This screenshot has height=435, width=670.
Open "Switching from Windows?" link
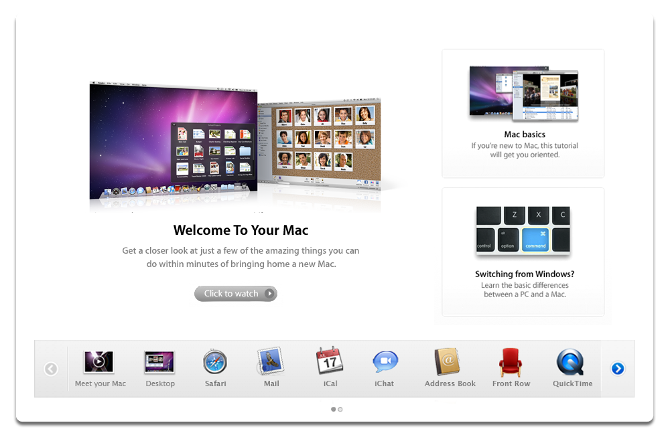(524, 274)
